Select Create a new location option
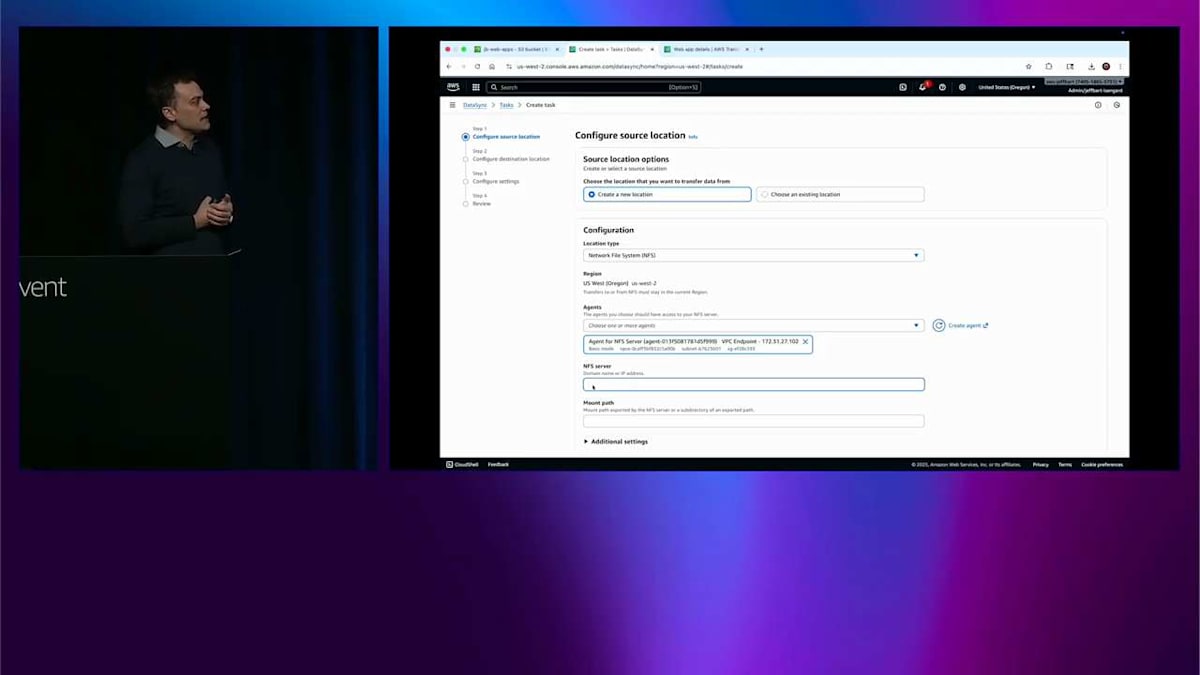Viewport: 1200px width, 675px height. tap(667, 195)
